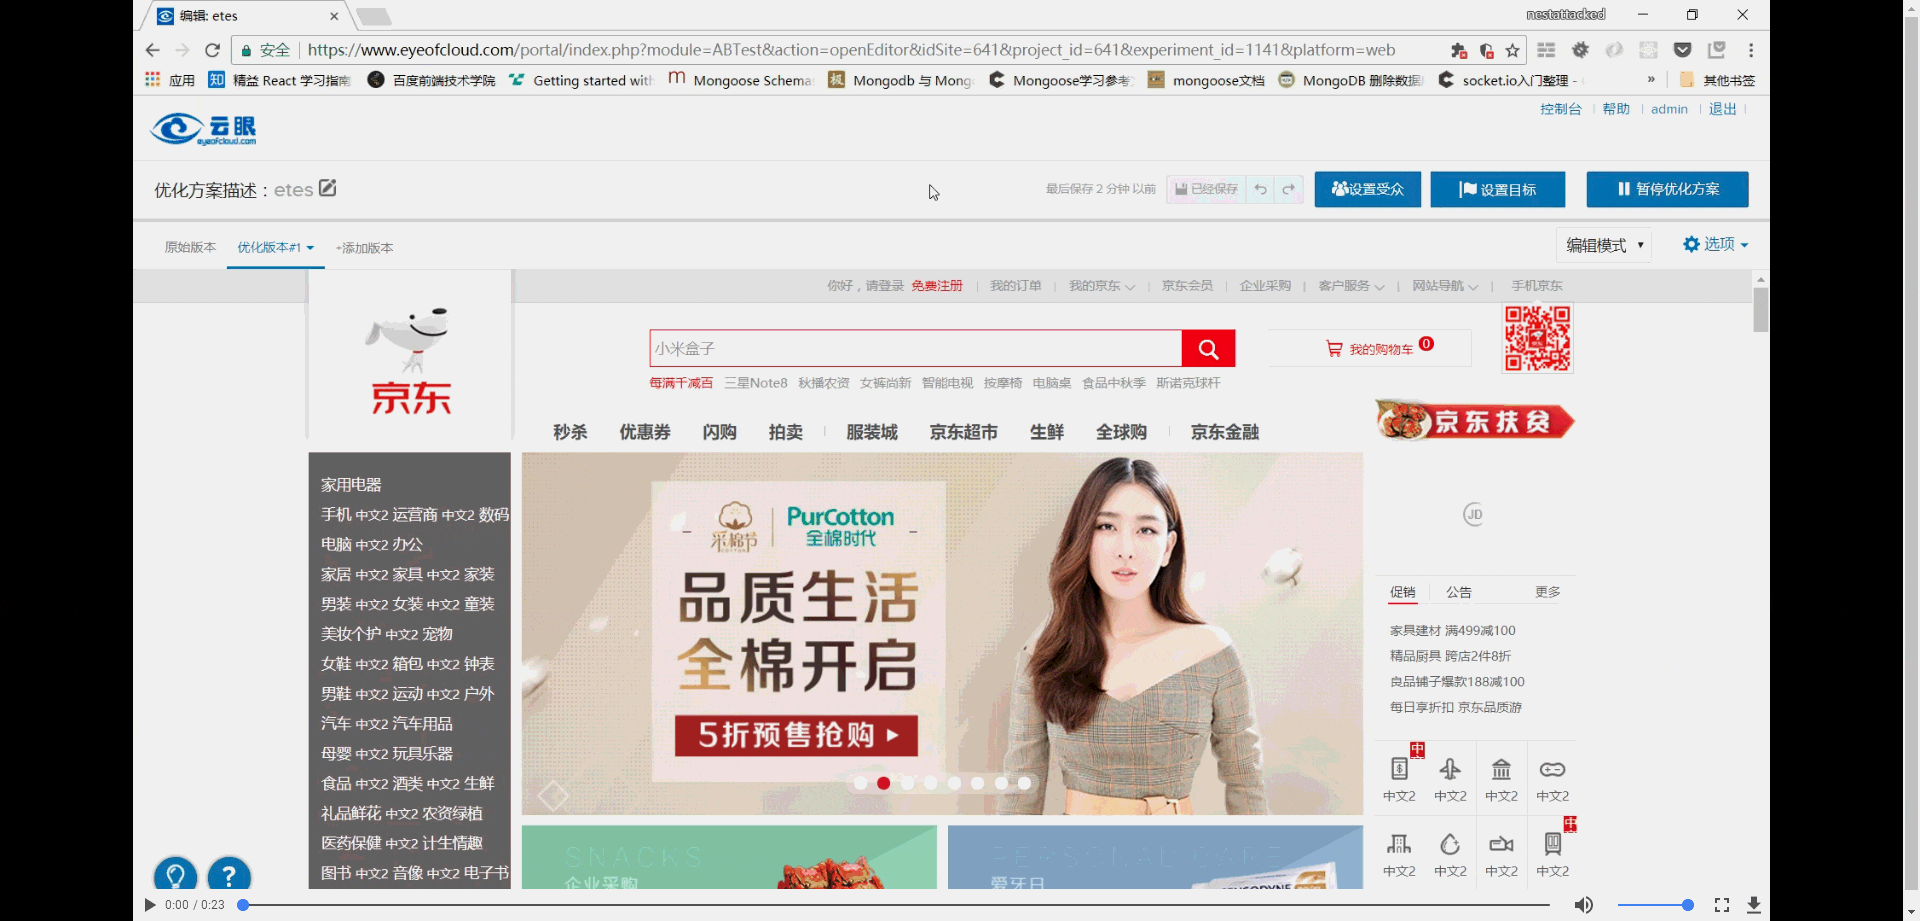Click +添加版本 to add version
Viewport: 1920px width, 921px height.
point(364,248)
